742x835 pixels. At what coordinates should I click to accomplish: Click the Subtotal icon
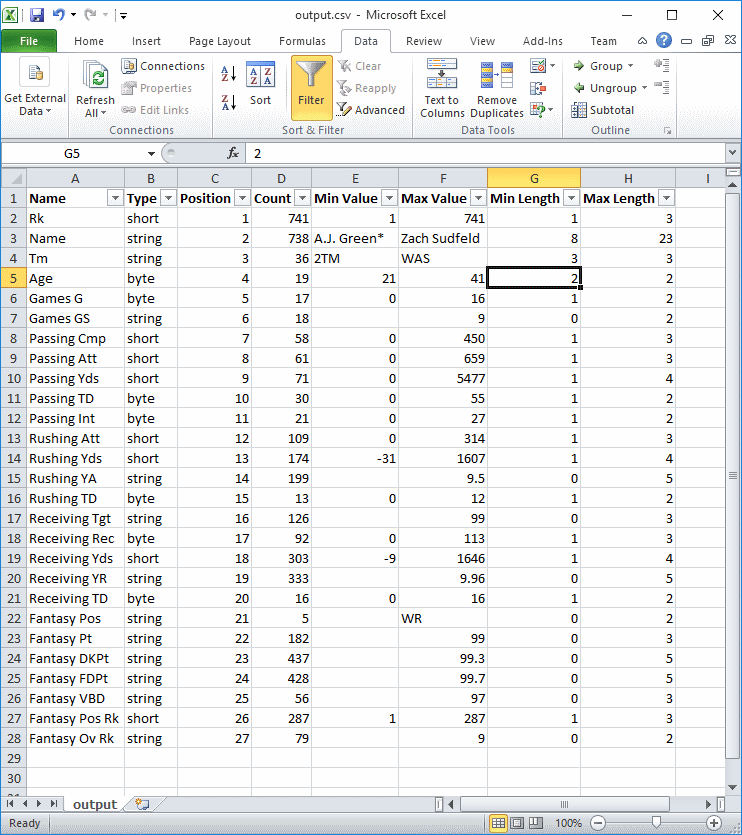(x=578, y=110)
